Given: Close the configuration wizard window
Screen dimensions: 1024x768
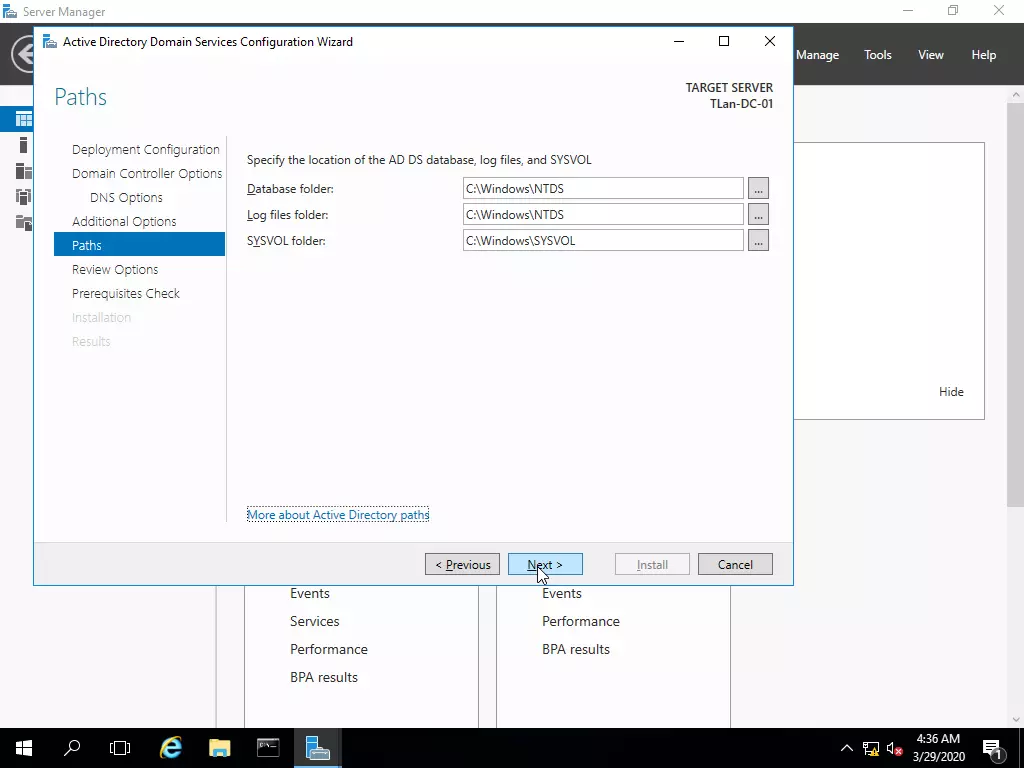Looking at the screenshot, I should (x=770, y=41).
